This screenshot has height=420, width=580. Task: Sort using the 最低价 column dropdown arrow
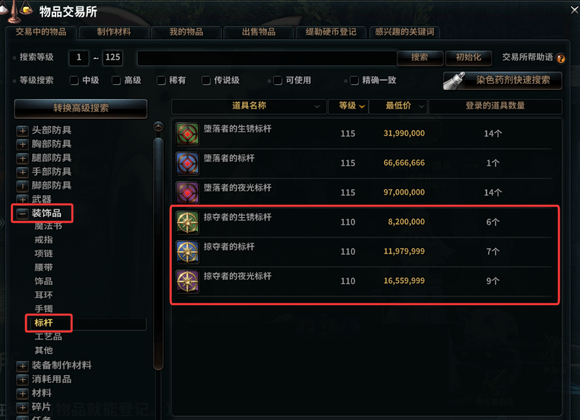pos(421,107)
